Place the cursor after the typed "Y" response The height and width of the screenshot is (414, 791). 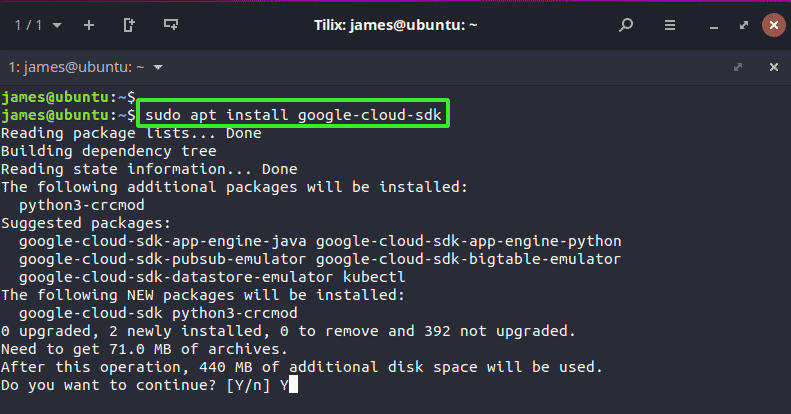click(294, 385)
